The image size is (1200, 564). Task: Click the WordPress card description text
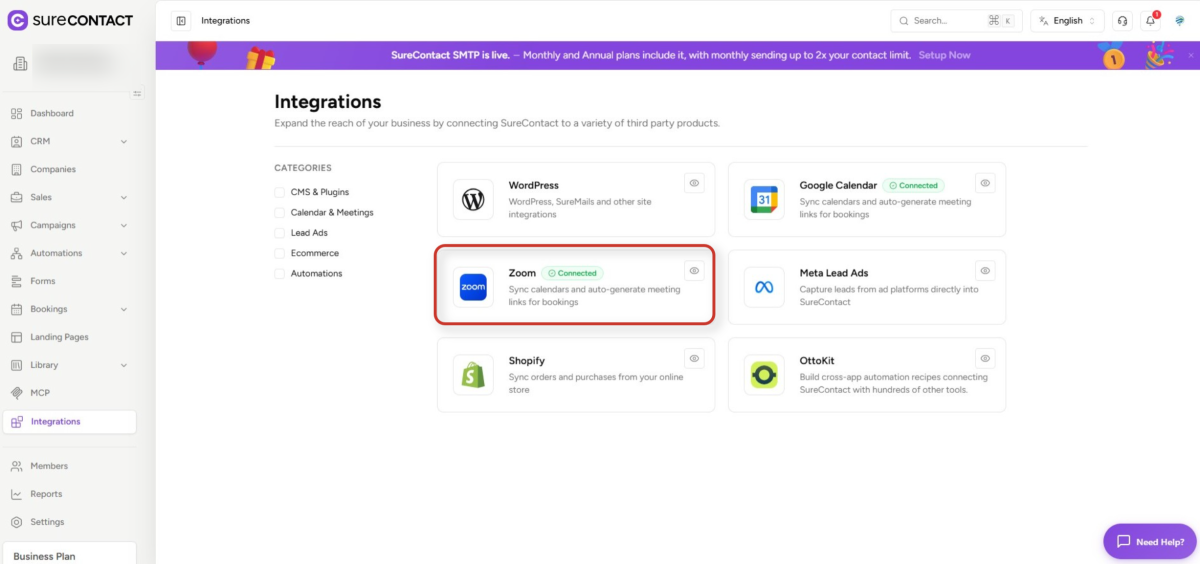pos(580,208)
